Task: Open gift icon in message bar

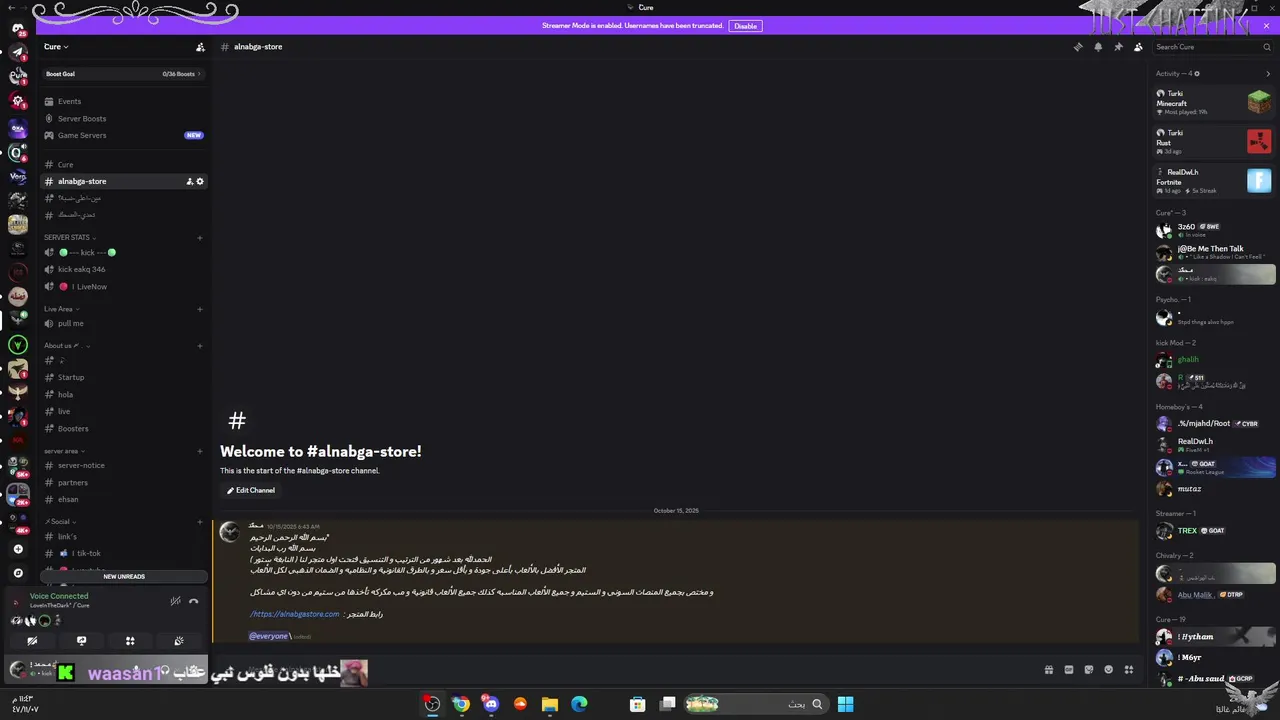Action: click(1049, 670)
